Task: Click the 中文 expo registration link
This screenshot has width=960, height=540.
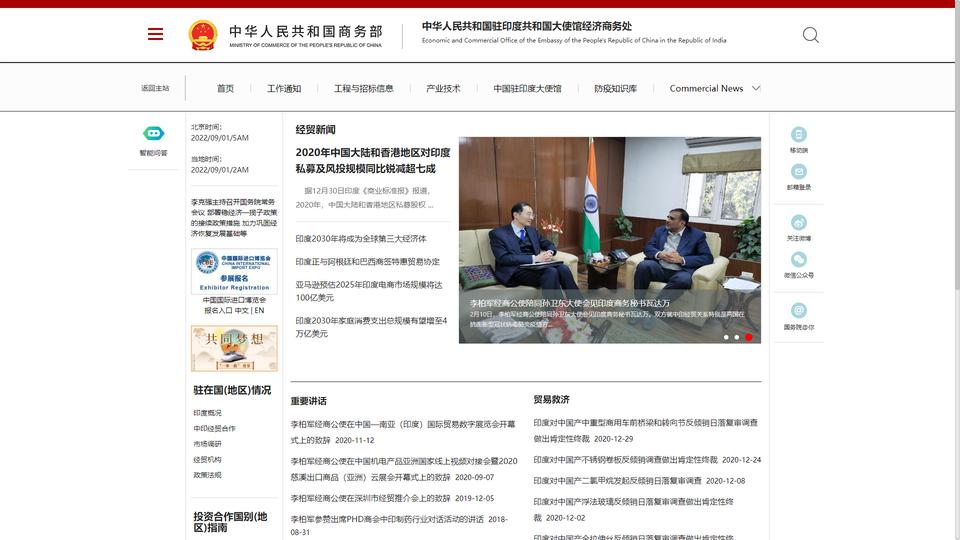Action: (242, 310)
